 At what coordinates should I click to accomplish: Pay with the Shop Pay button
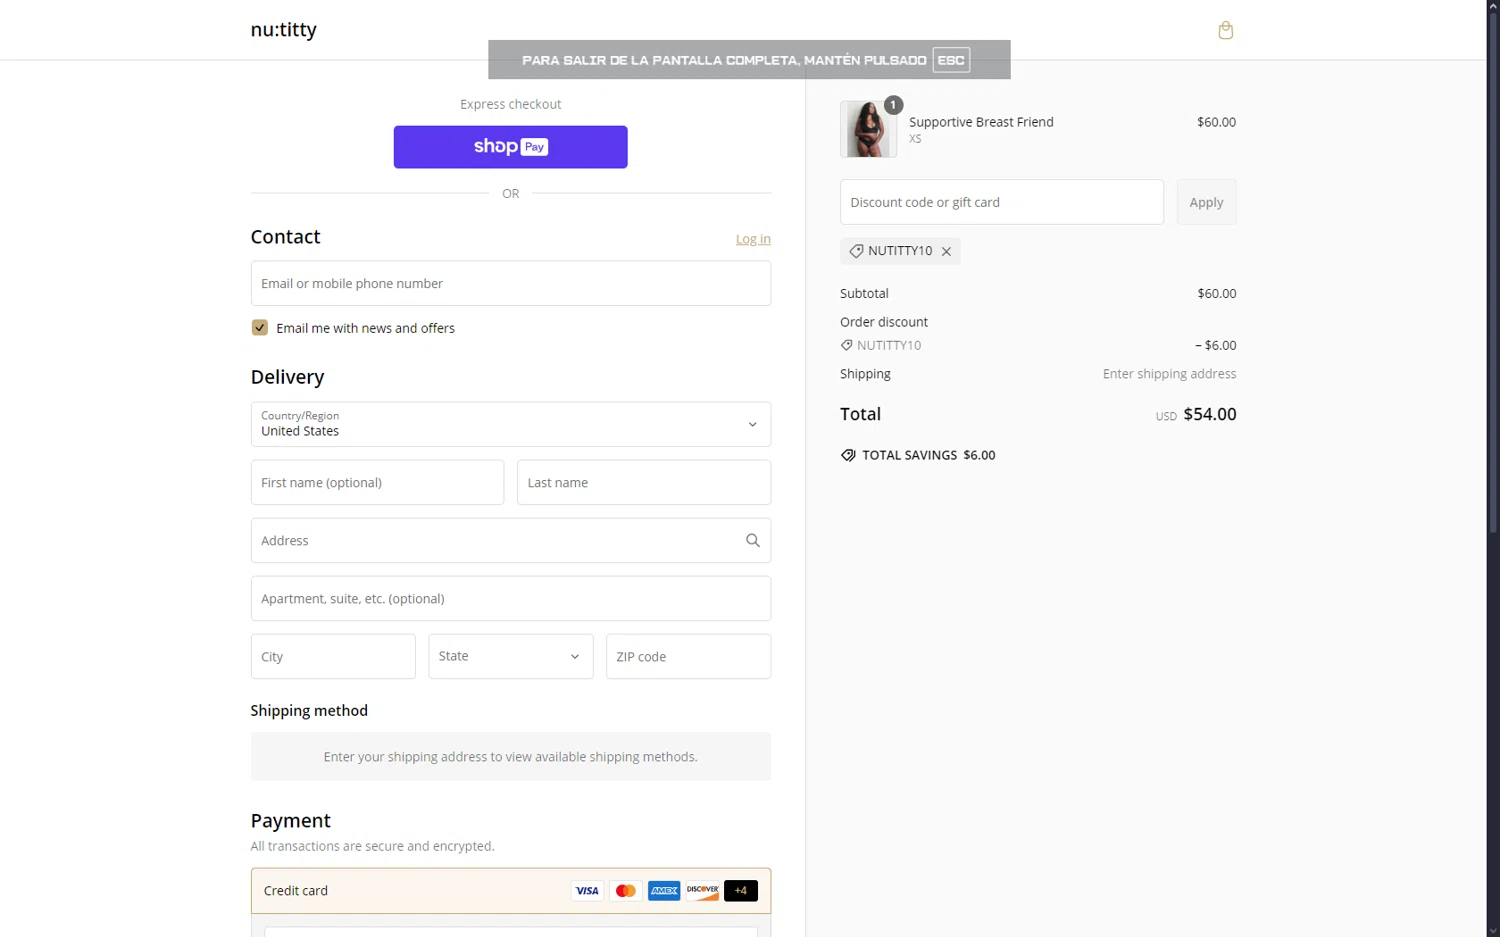pyautogui.click(x=510, y=147)
